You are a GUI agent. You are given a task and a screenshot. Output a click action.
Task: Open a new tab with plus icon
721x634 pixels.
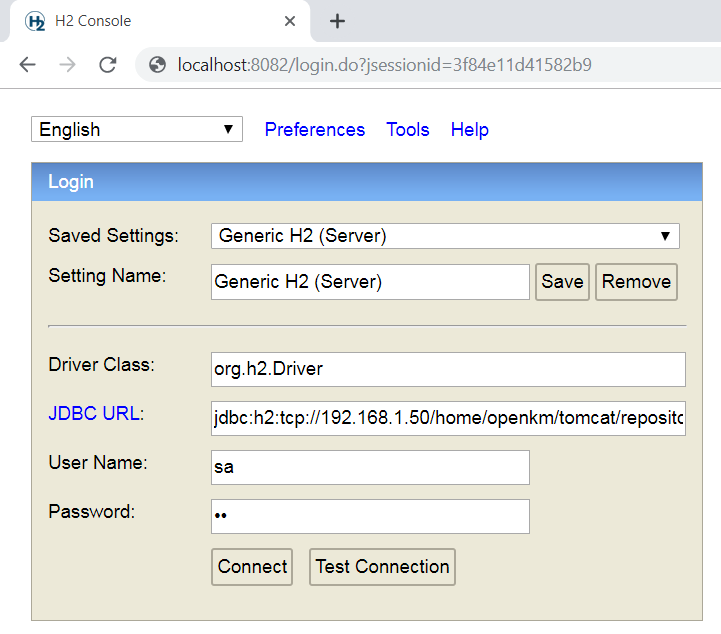(337, 21)
